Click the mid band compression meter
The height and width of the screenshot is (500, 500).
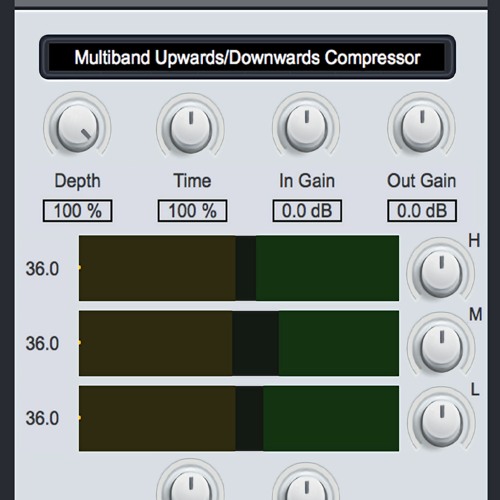click(239, 343)
